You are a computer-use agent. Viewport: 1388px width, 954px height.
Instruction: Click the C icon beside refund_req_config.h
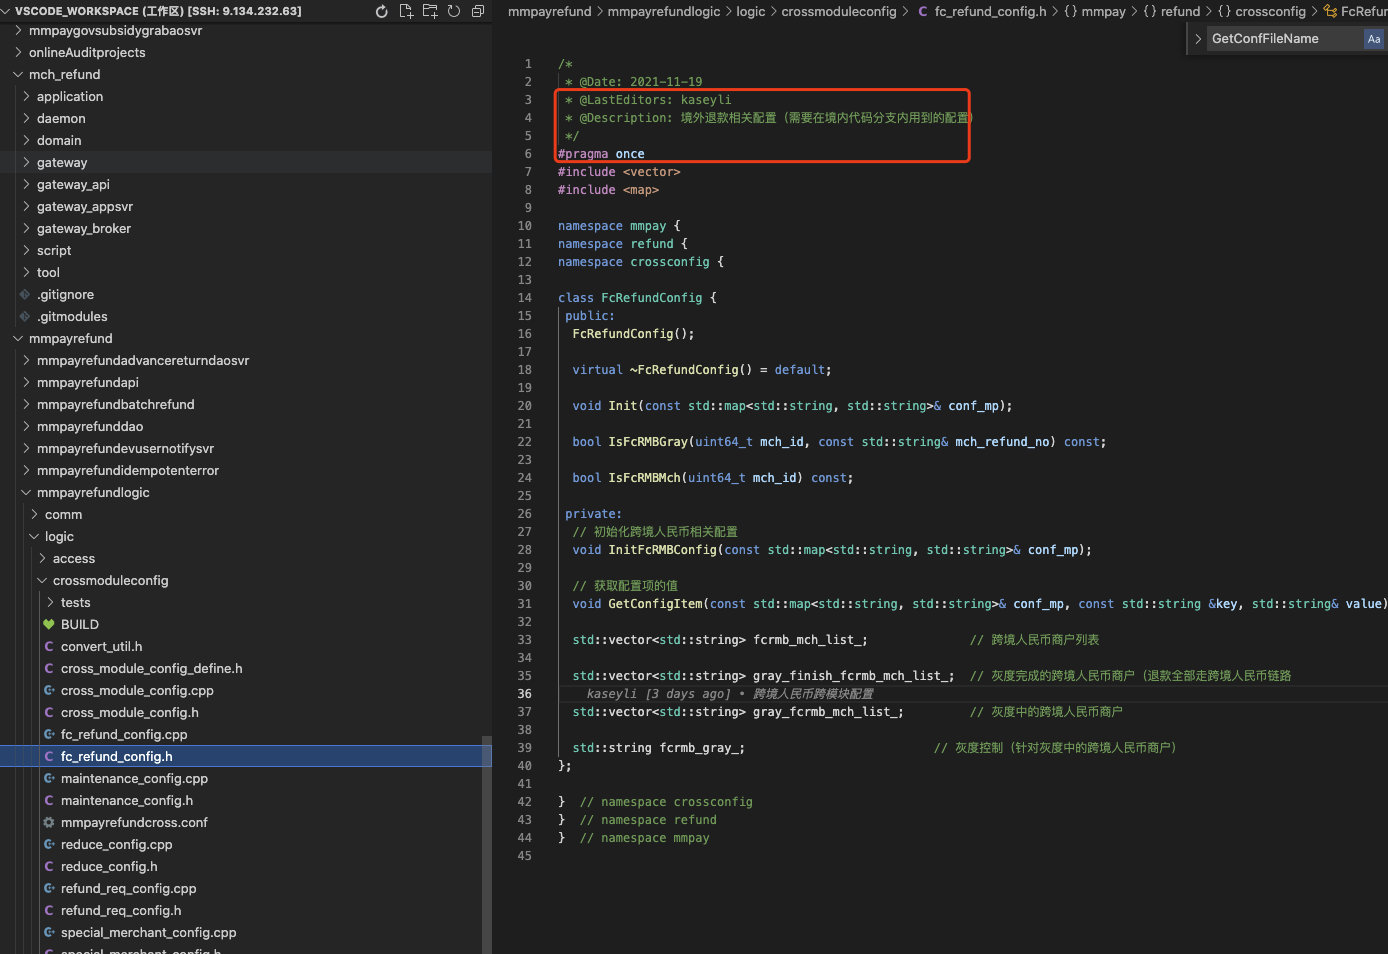[49, 910]
